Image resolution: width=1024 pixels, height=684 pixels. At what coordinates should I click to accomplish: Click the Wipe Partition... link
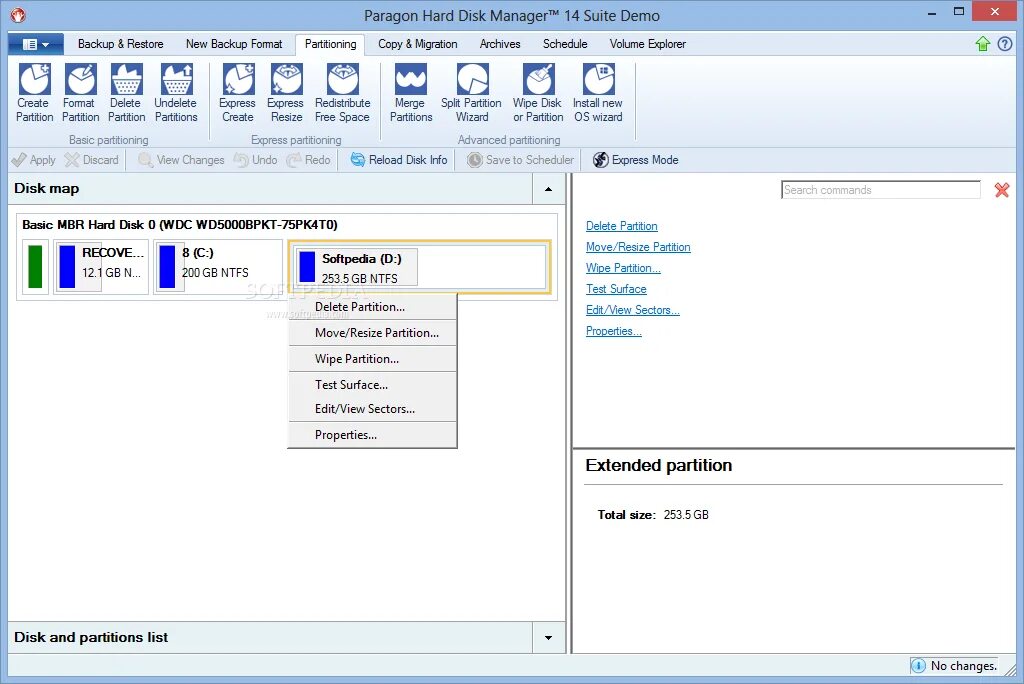[x=623, y=268]
